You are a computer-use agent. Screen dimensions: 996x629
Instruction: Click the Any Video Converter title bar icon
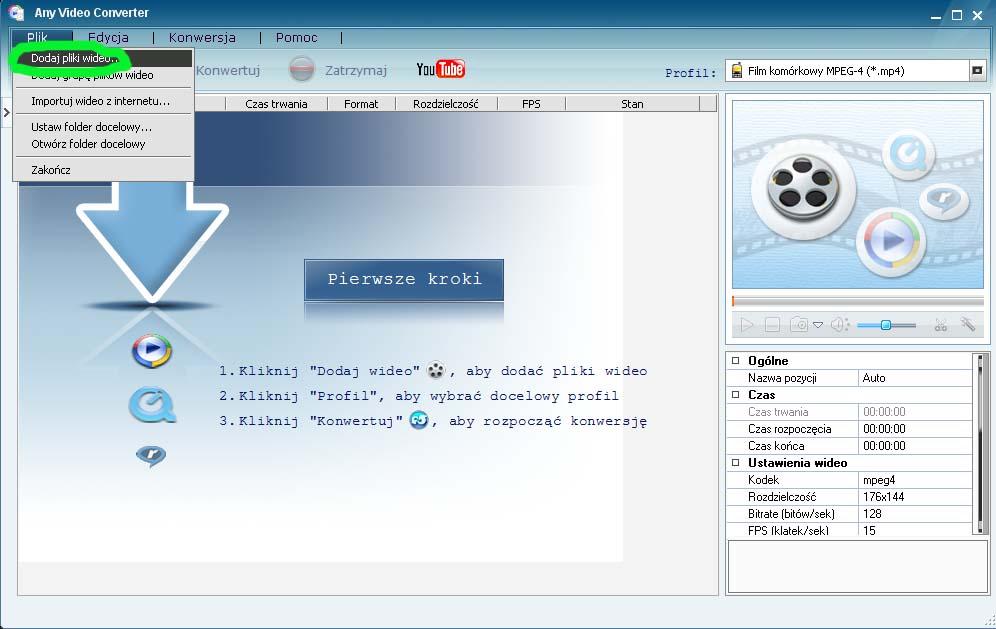(16, 13)
